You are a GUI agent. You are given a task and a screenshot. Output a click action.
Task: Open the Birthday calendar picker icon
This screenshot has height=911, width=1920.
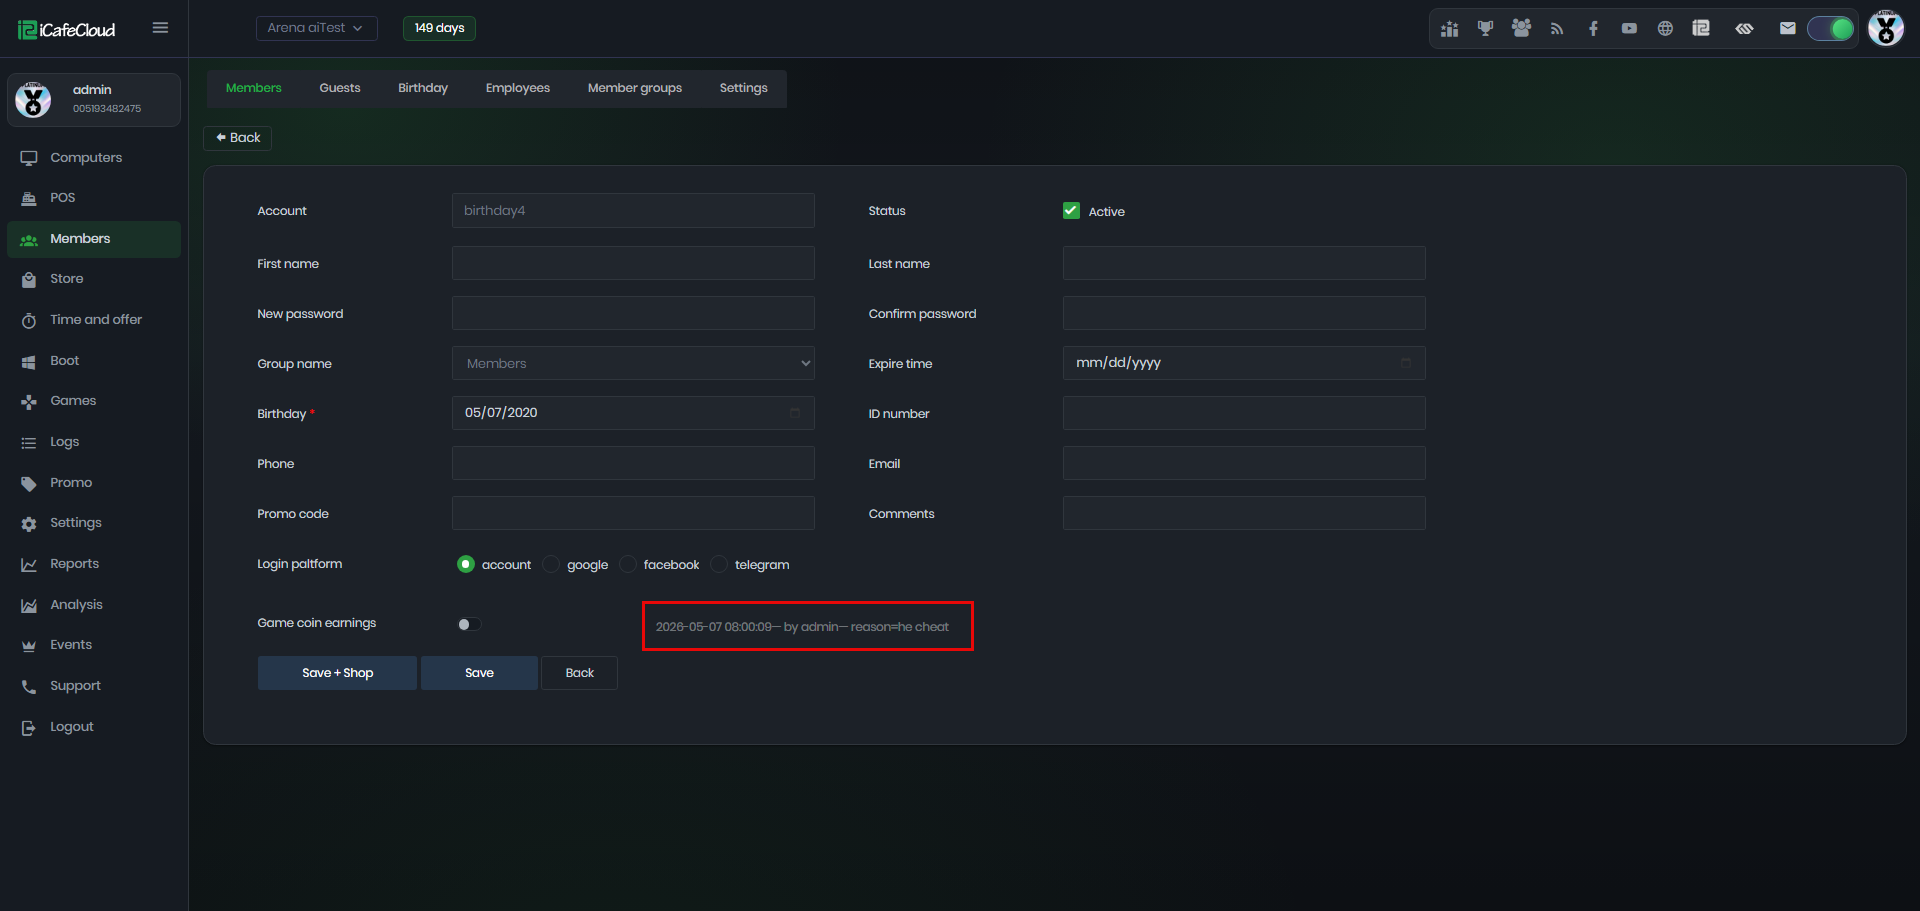[x=795, y=413]
